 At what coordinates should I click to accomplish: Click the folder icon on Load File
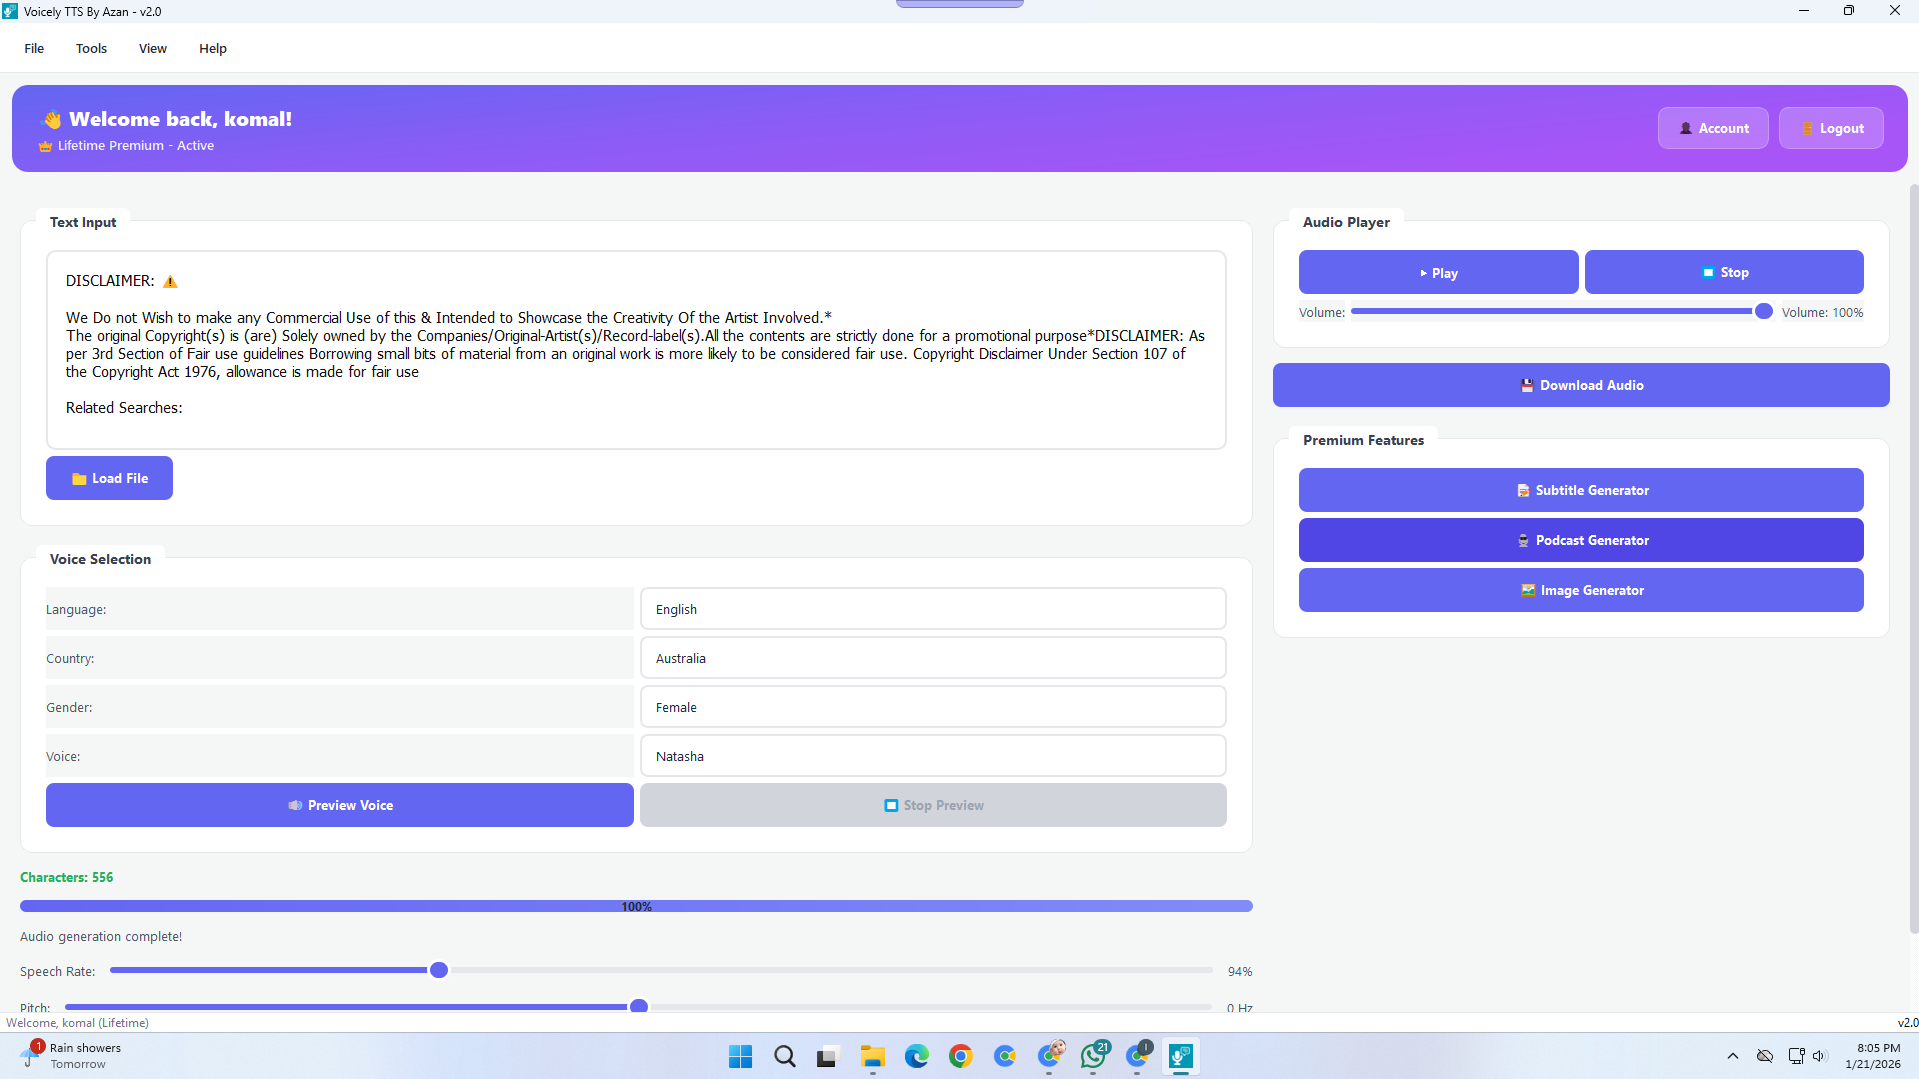[x=80, y=478]
